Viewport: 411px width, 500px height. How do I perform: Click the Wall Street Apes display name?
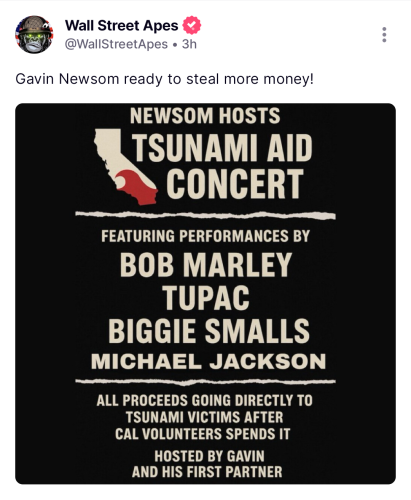122,26
